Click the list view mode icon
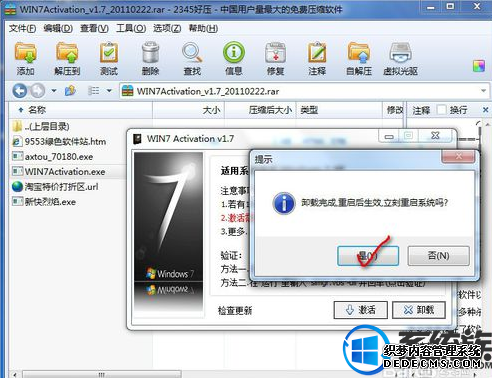Image resolution: width=492 pixels, height=378 pixels. coord(94,91)
